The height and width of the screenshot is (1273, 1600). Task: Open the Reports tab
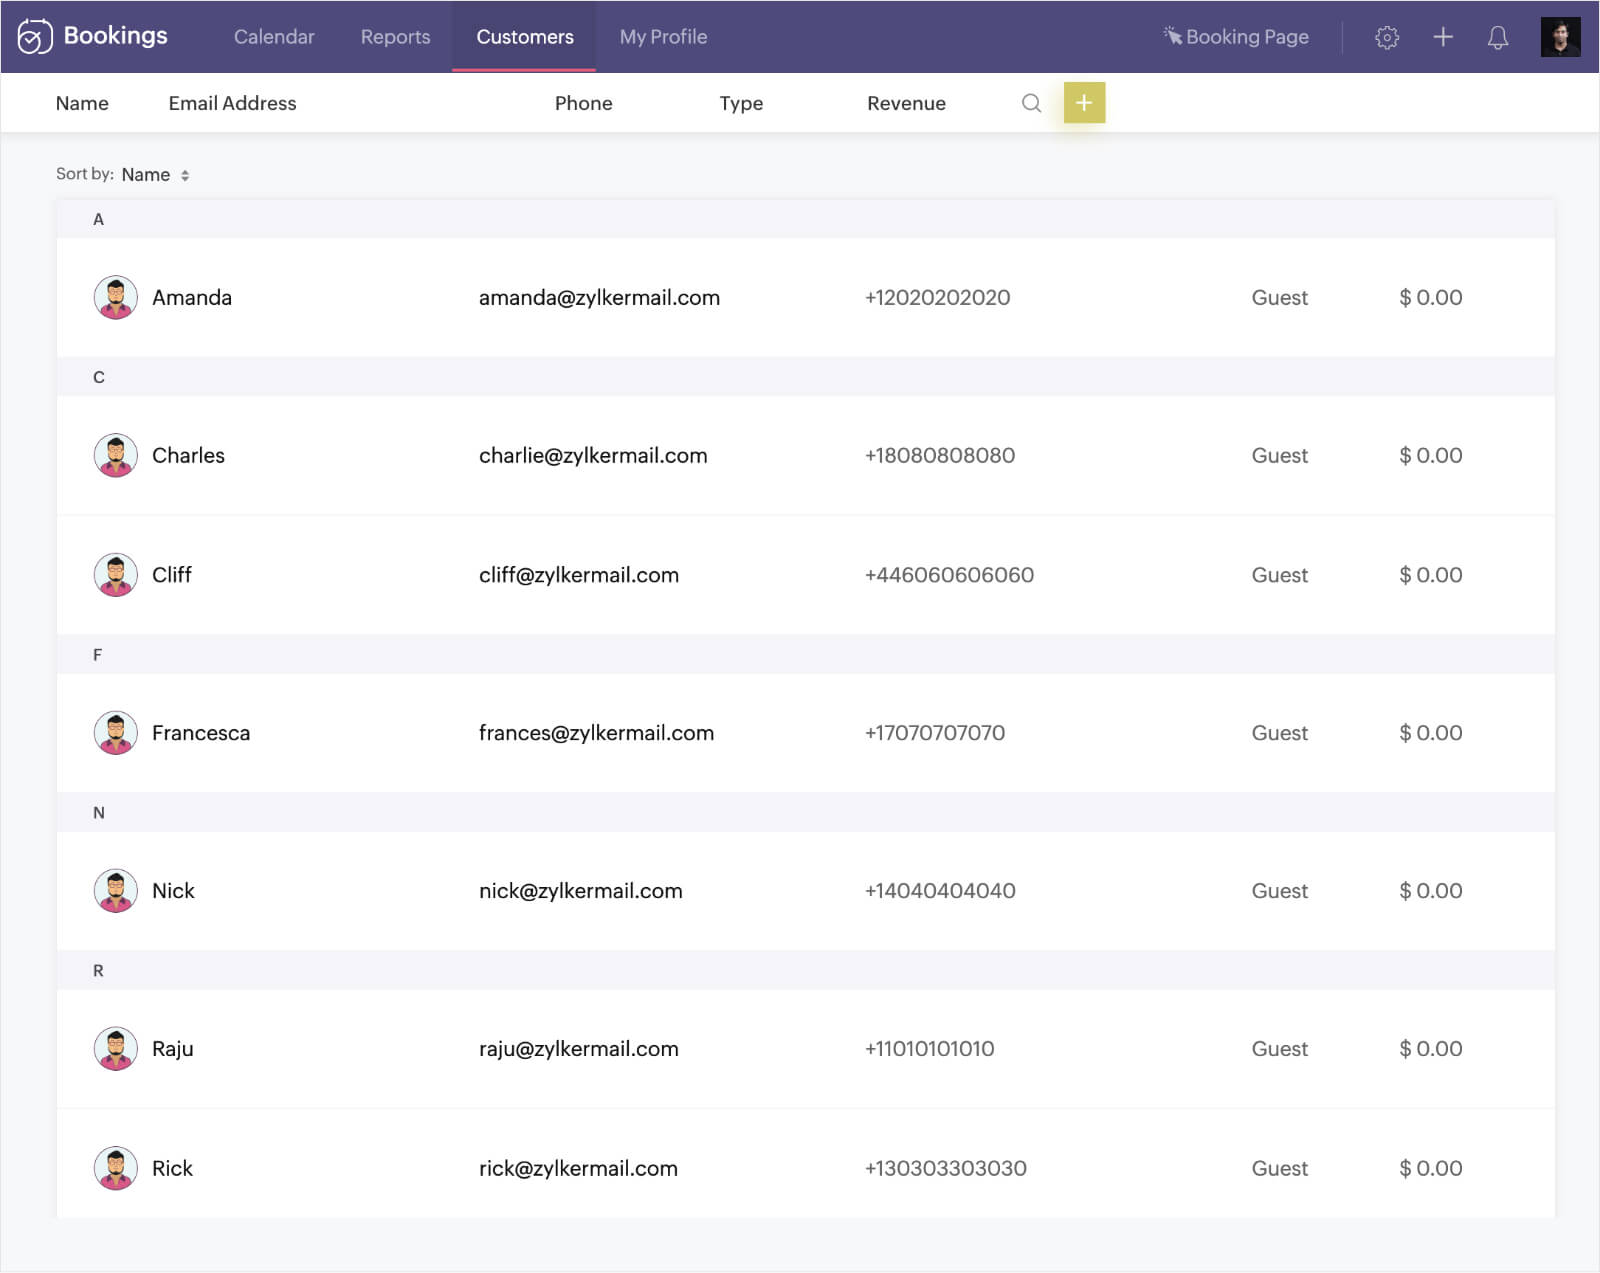click(x=395, y=37)
